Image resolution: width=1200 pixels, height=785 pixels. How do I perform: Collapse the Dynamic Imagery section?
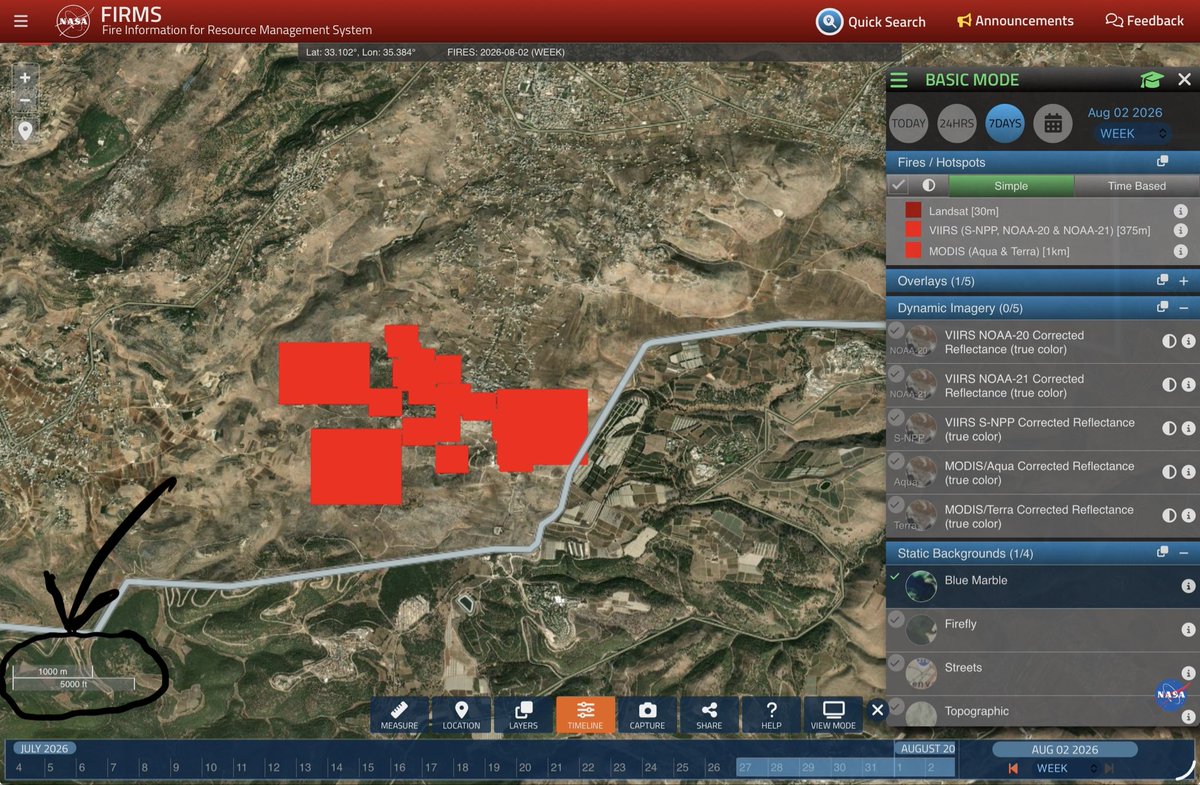point(1184,308)
